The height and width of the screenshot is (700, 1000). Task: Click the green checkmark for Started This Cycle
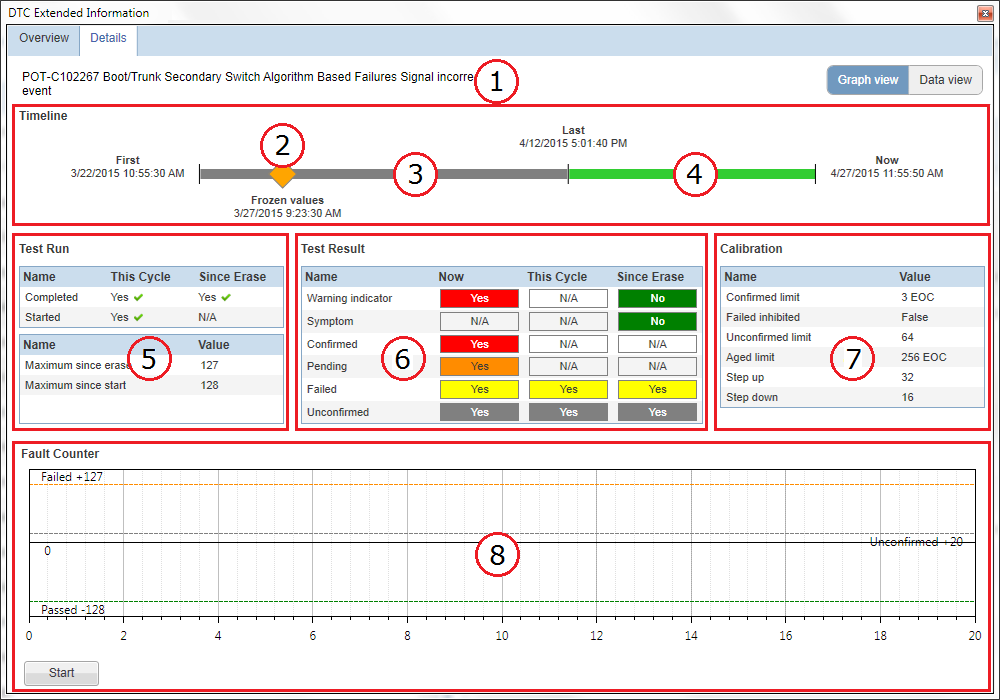pos(138,317)
